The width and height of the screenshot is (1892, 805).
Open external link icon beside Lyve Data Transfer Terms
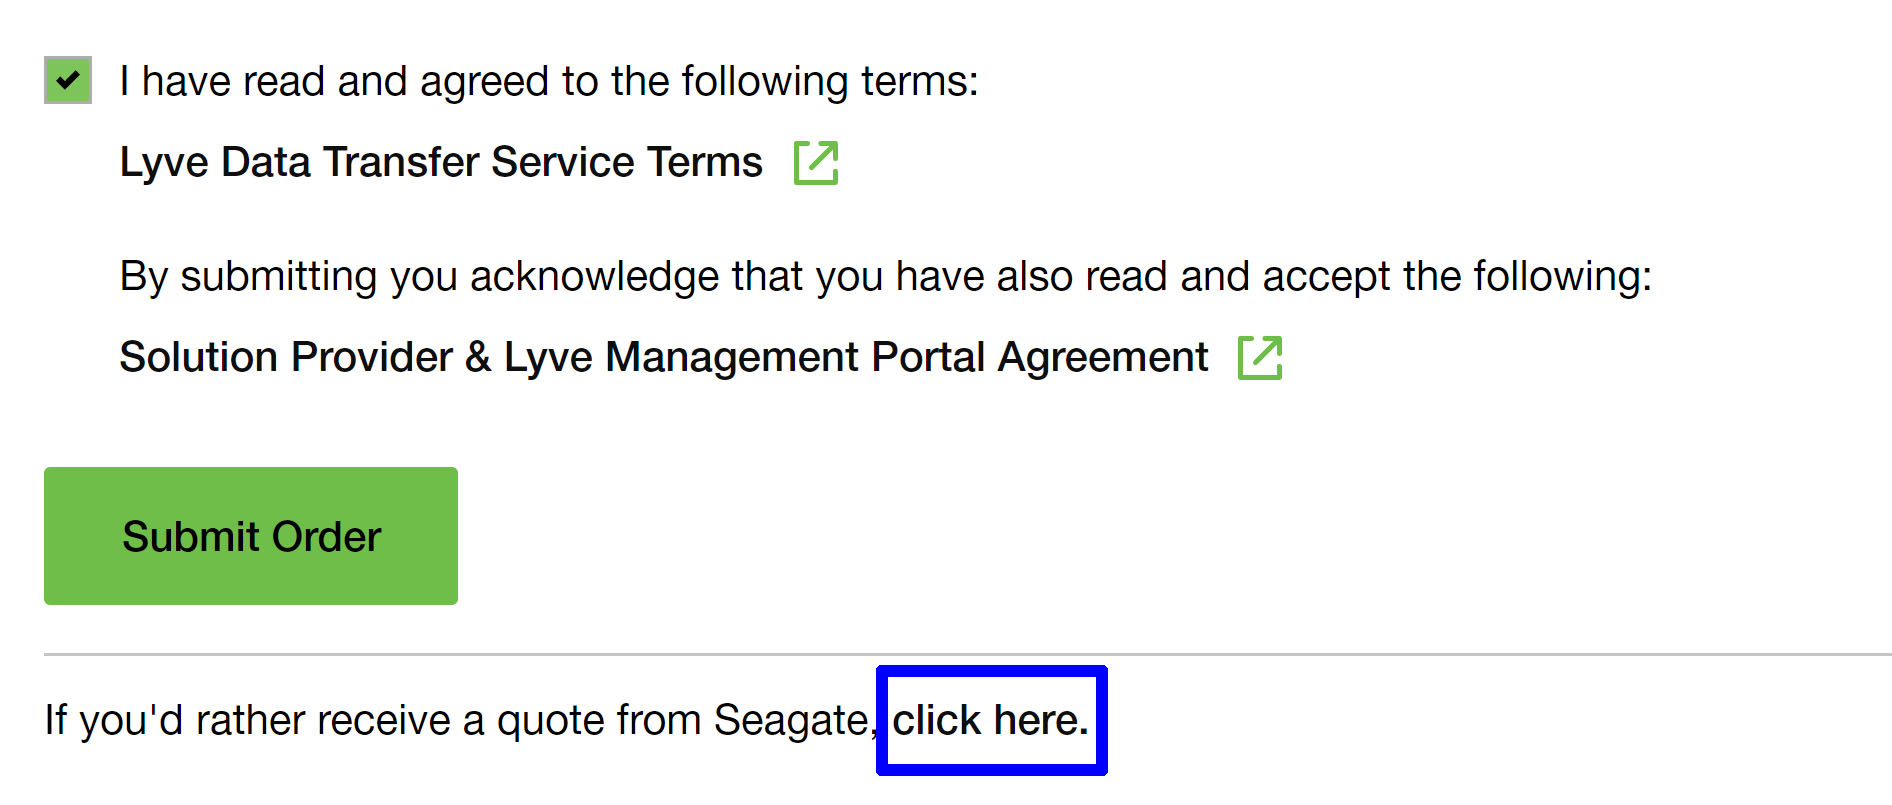click(816, 163)
